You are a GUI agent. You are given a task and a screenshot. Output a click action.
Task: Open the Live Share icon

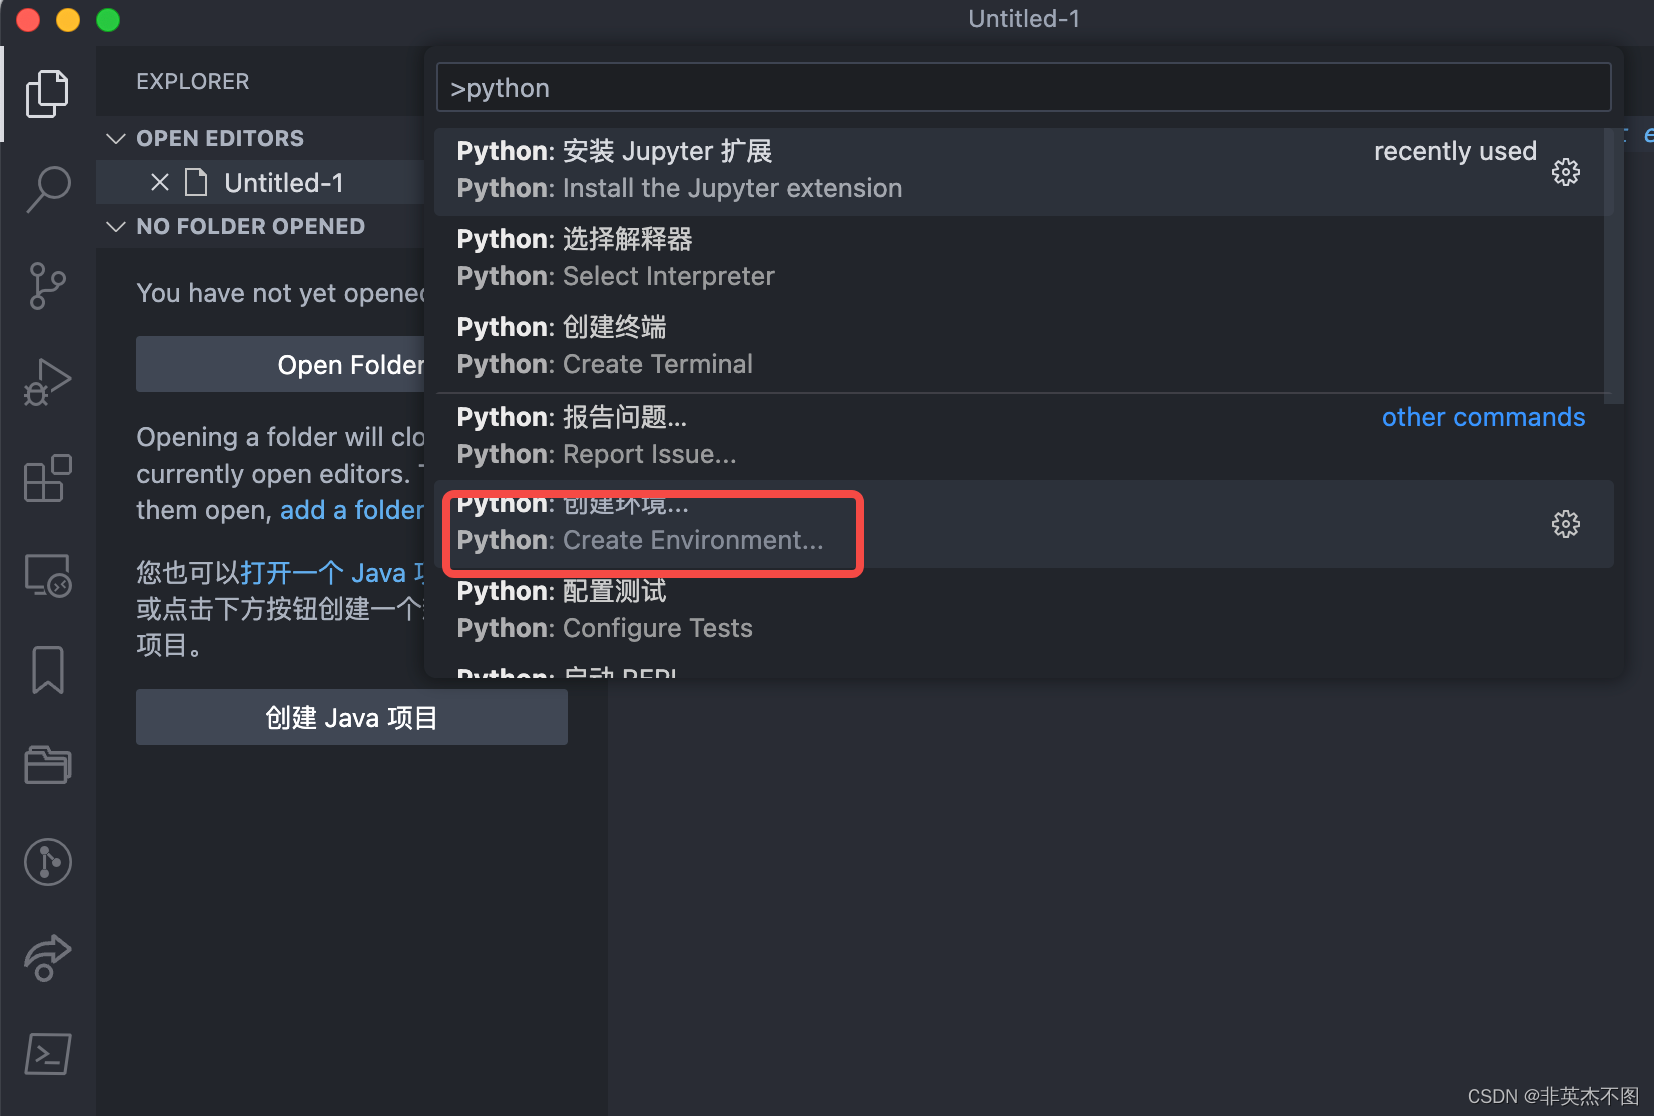[47, 957]
